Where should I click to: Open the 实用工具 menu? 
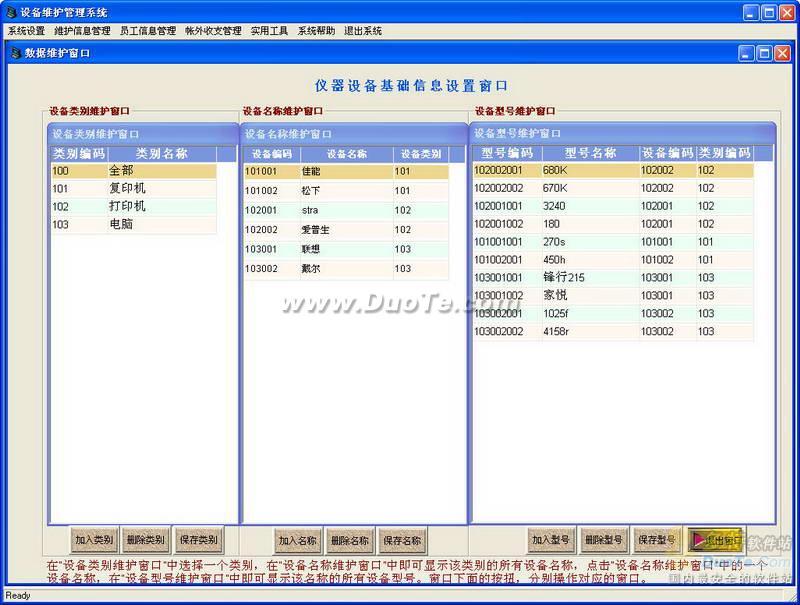pyautogui.click(x=269, y=31)
